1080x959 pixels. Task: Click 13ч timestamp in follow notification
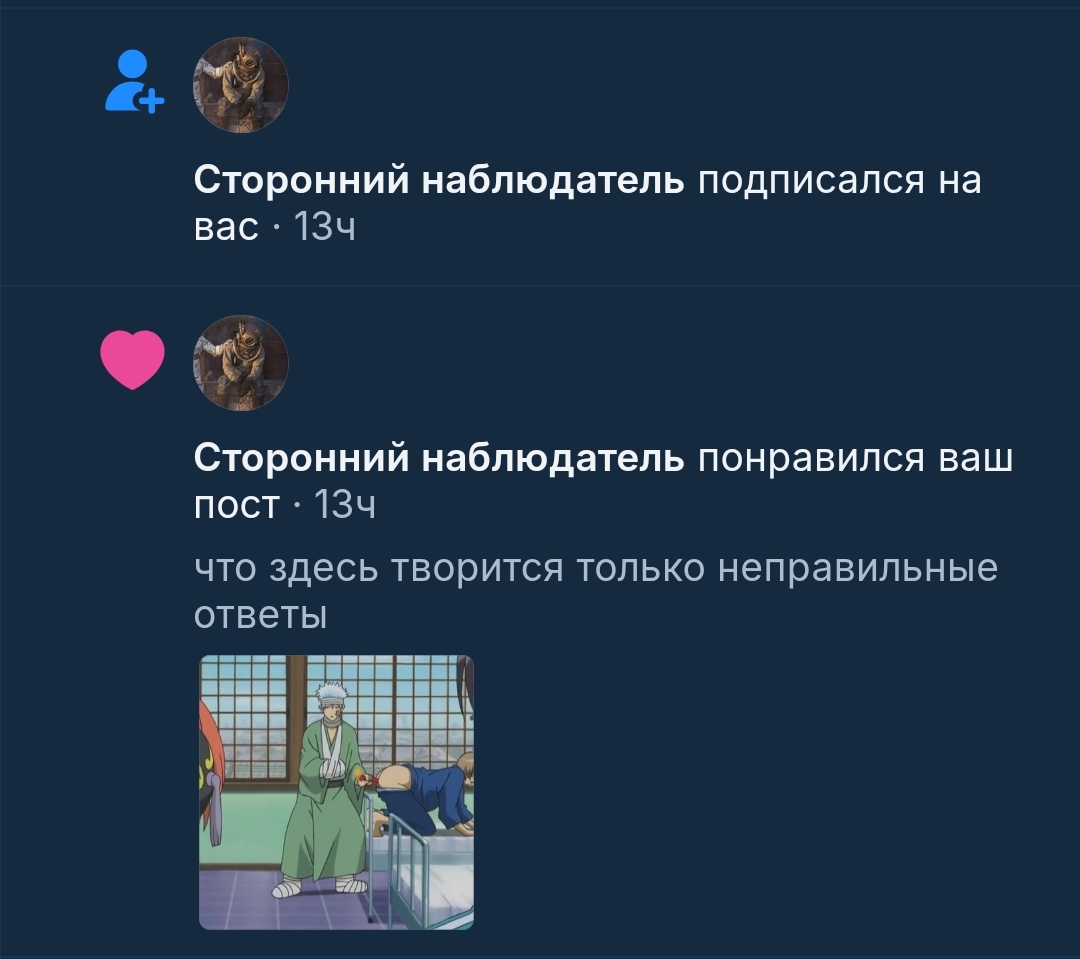point(324,227)
